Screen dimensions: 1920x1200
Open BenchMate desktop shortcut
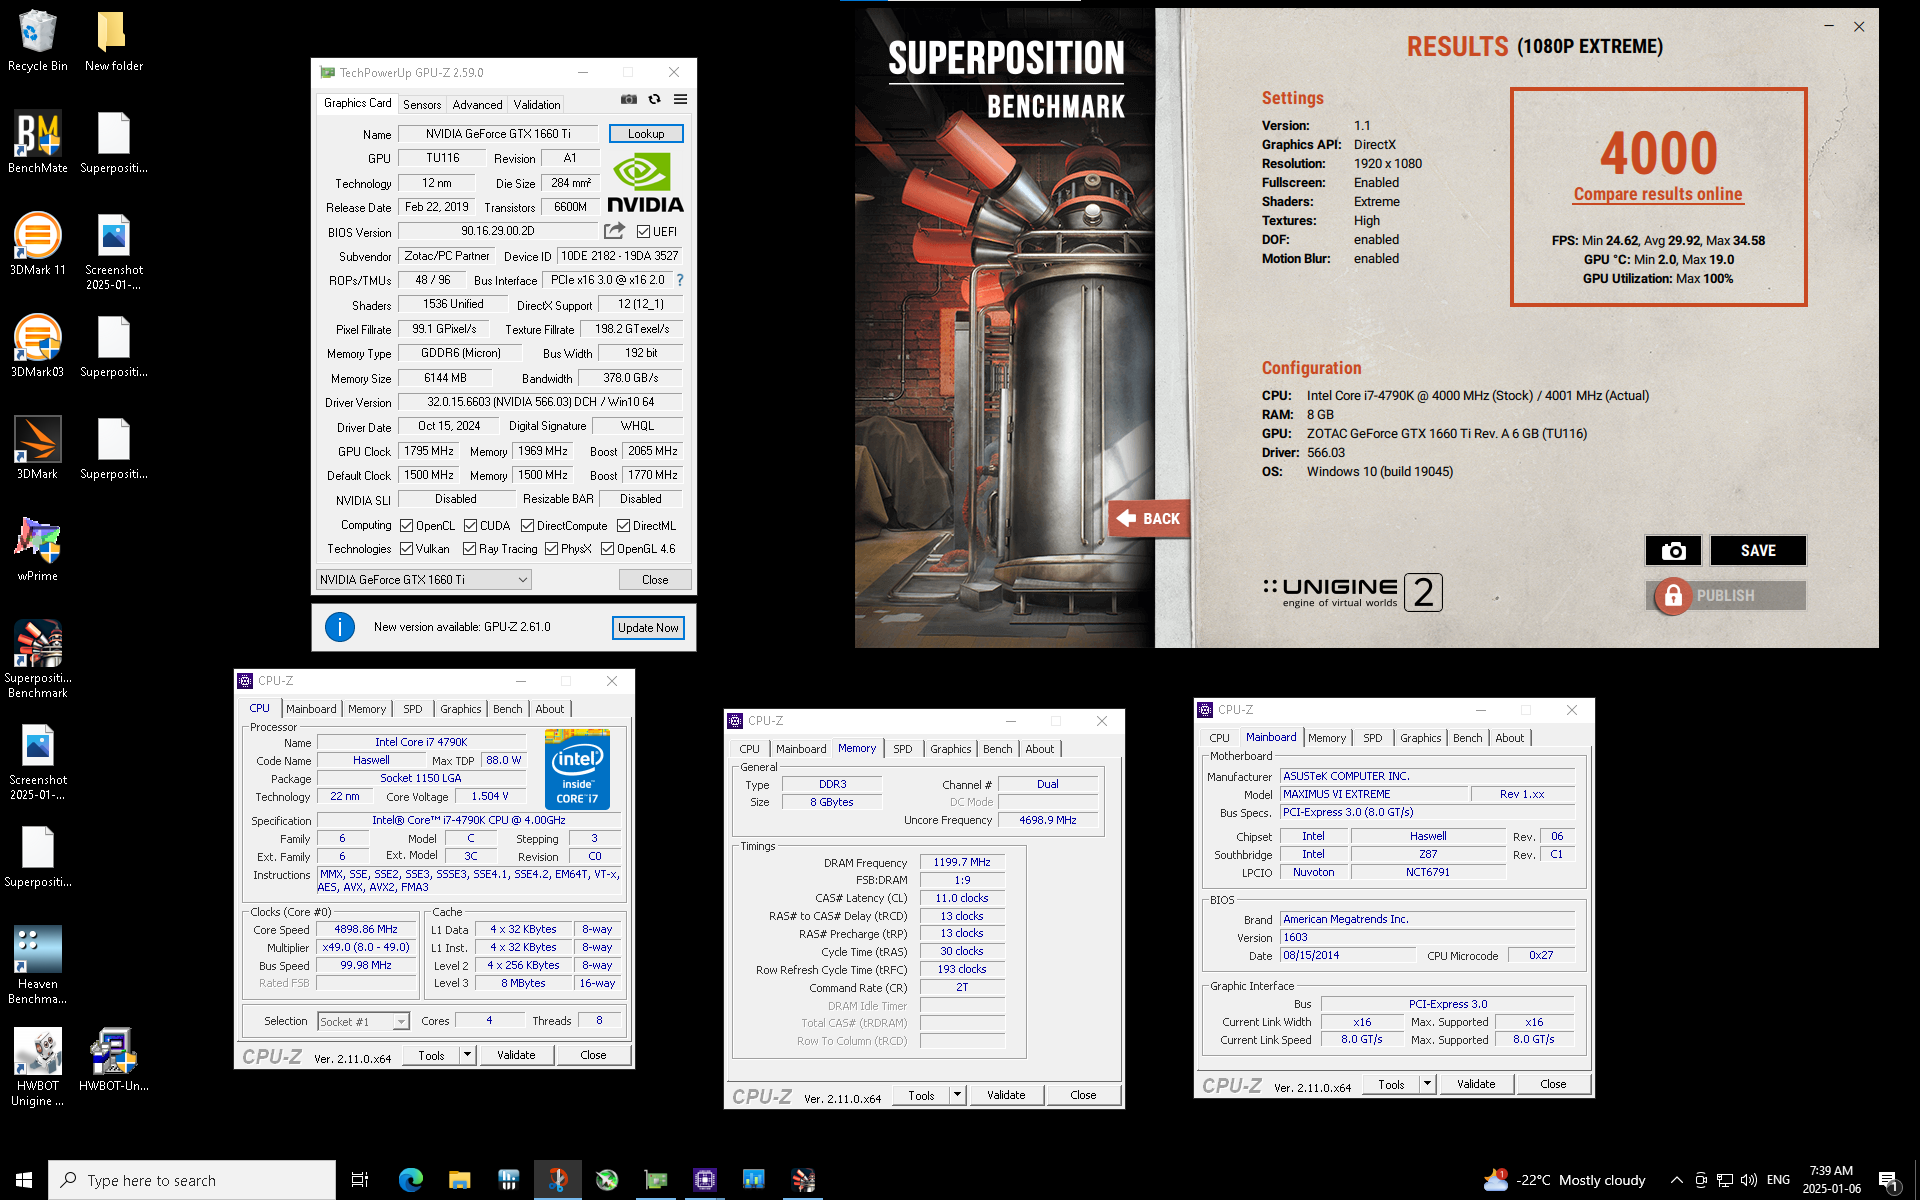pos(38,142)
